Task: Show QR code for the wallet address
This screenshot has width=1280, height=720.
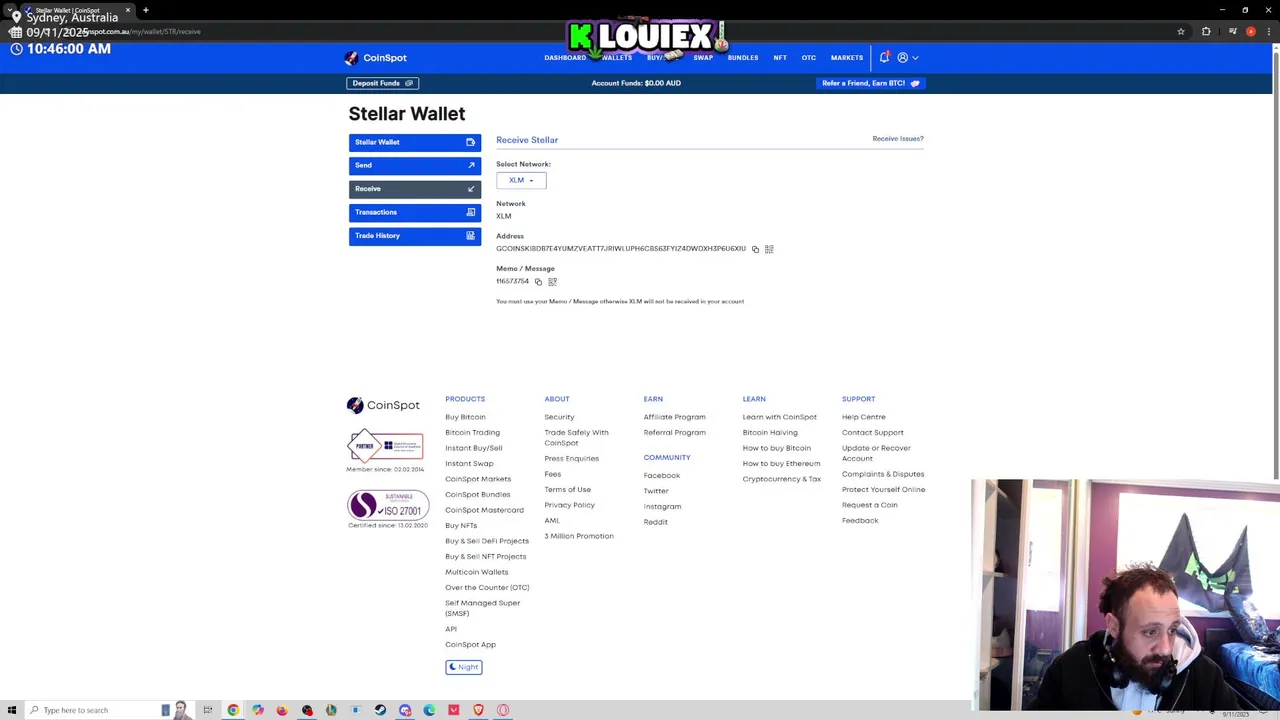Action: coord(769,249)
